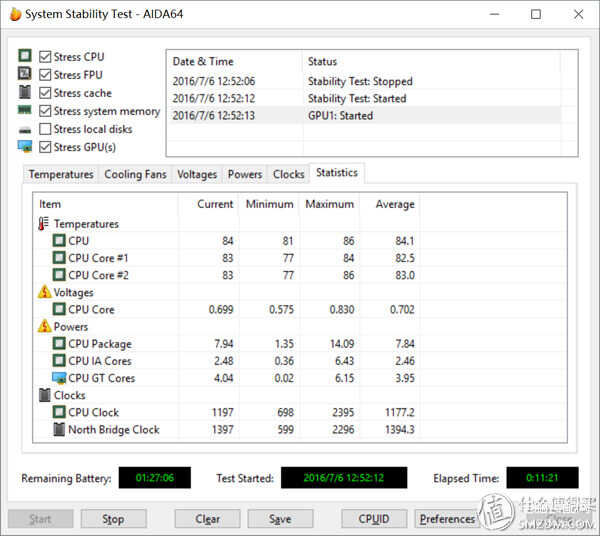Maximize the System Stability Test window
The height and width of the screenshot is (536, 600).
coord(536,15)
